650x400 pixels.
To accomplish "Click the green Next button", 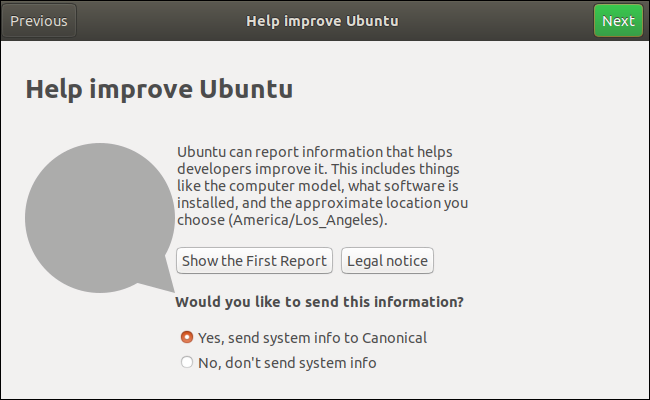I will (618, 21).
